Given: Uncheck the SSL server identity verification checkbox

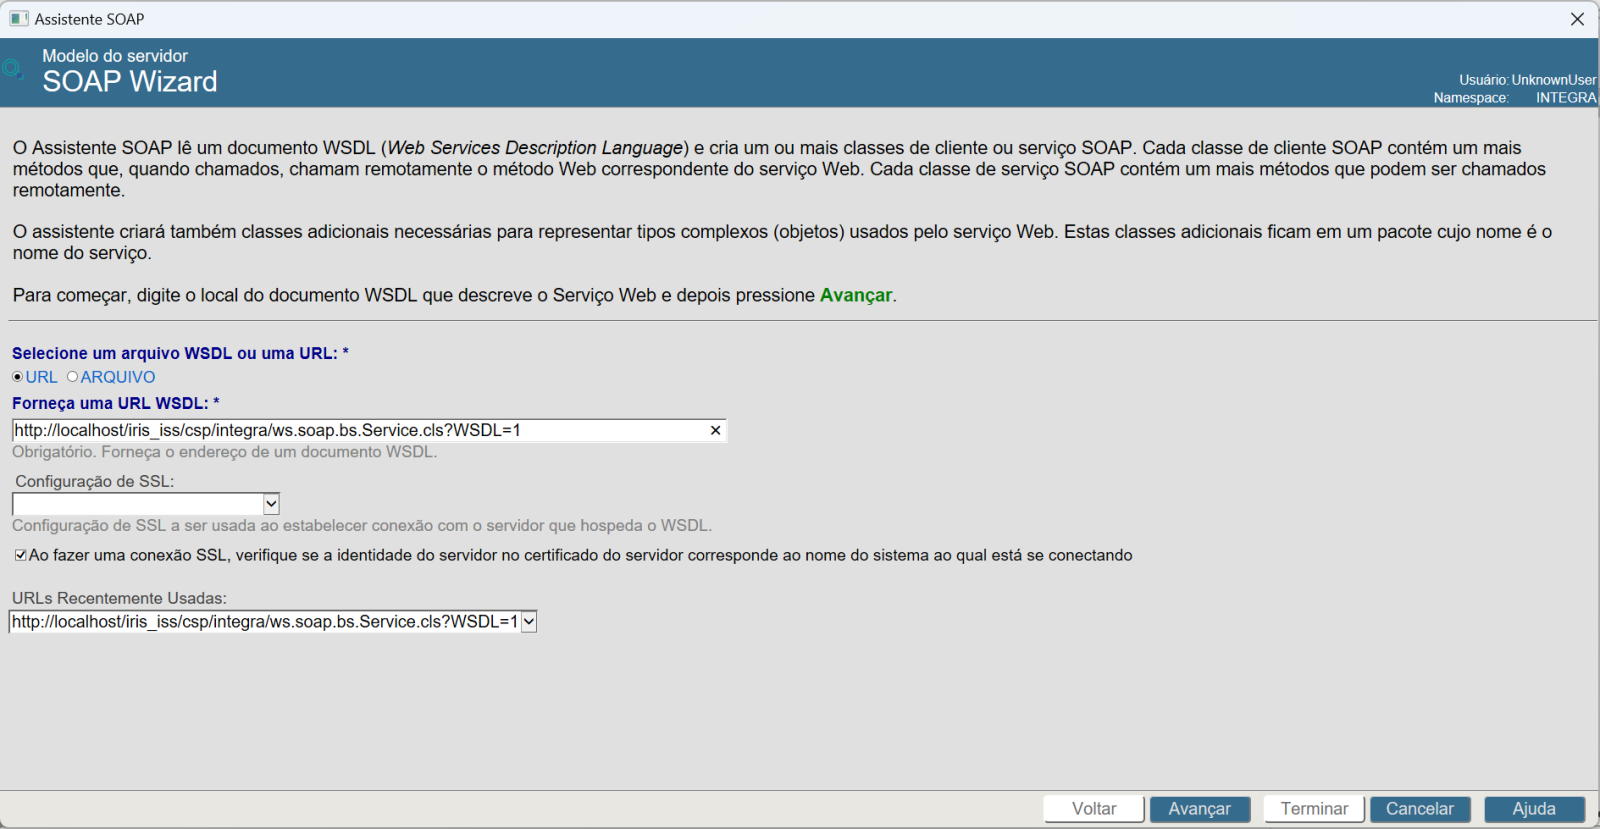Looking at the screenshot, I should [x=20, y=555].
